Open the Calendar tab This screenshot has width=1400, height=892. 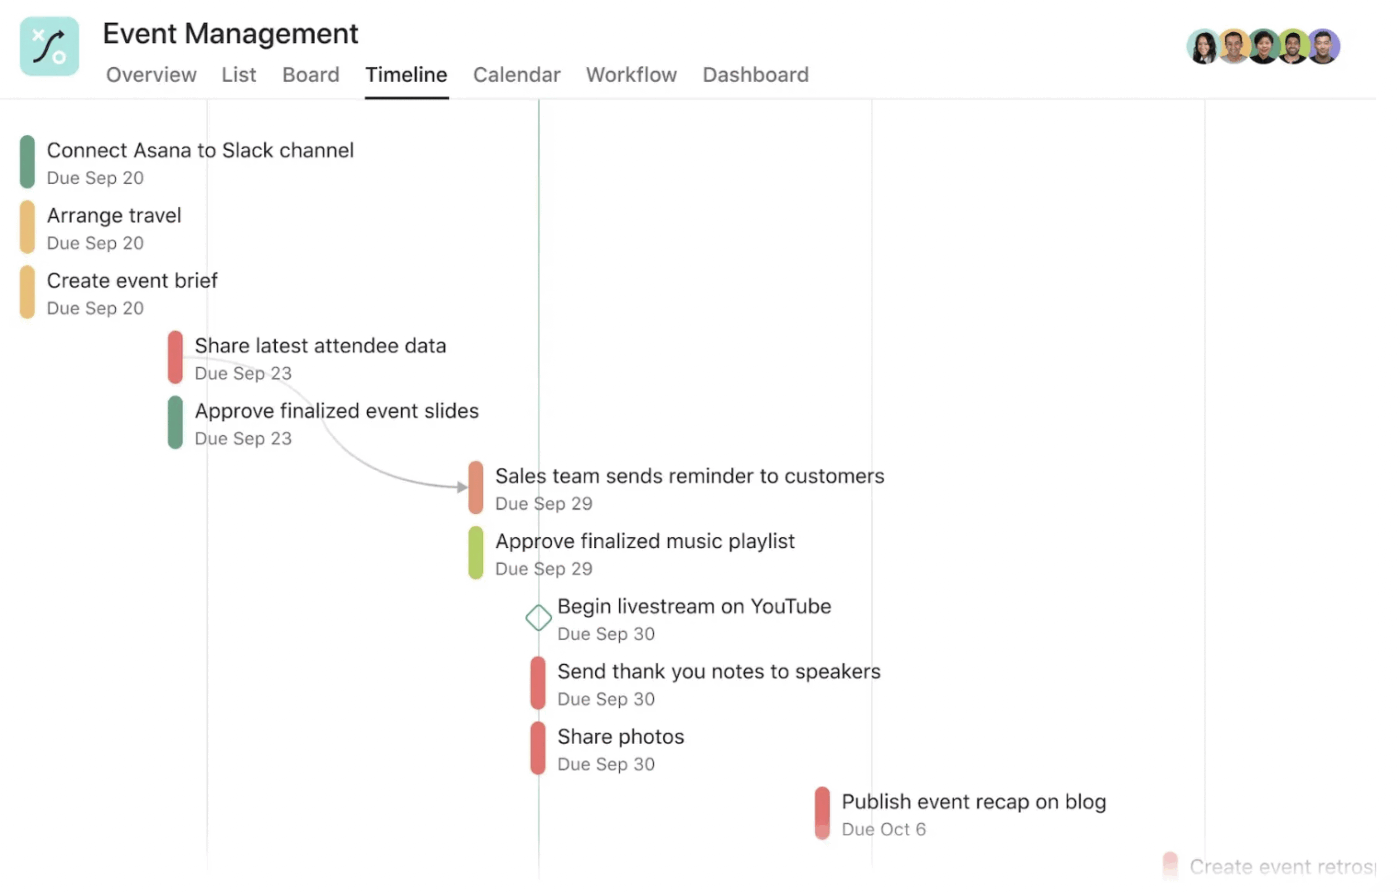point(516,75)
